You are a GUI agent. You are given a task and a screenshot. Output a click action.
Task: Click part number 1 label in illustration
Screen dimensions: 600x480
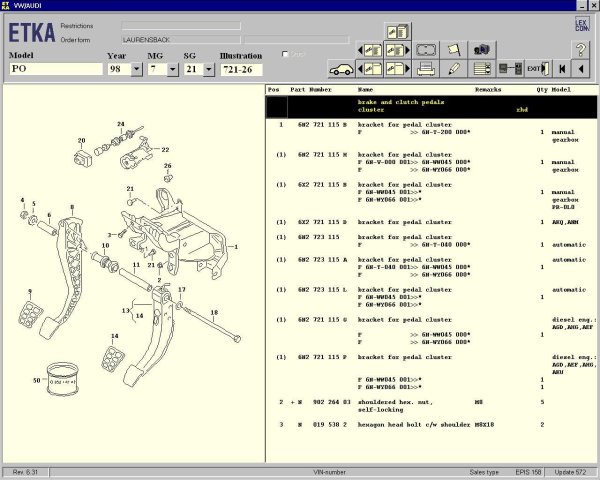coord(236,247)
